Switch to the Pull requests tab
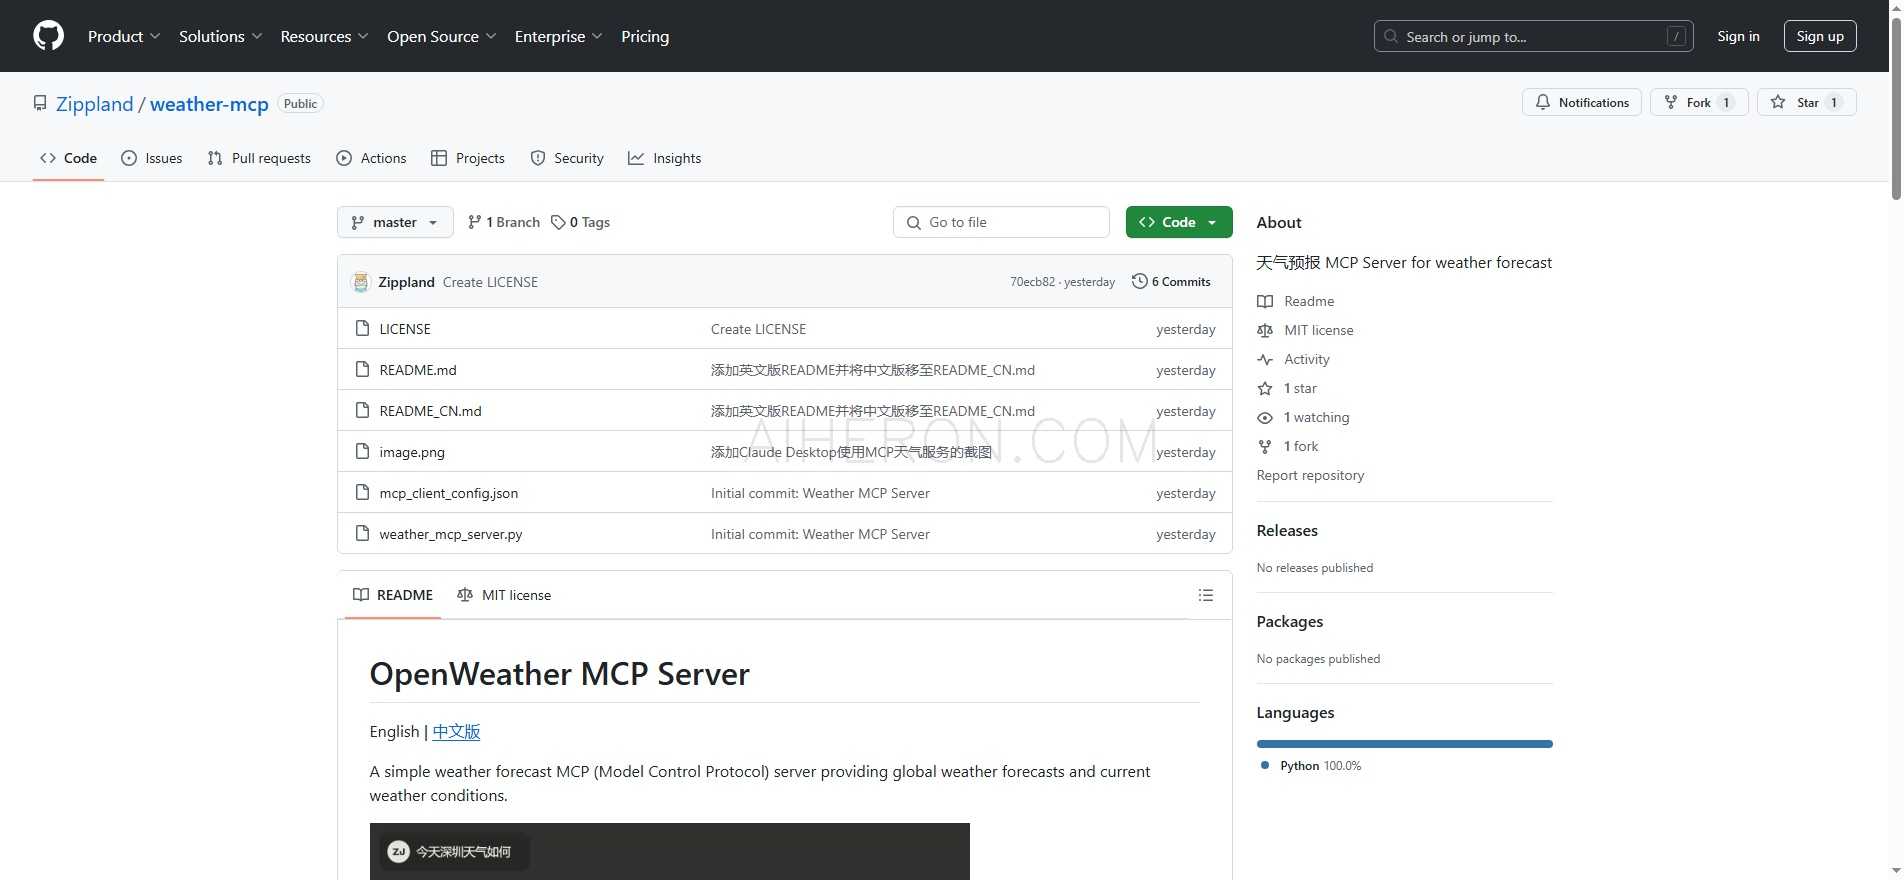The image size is (1904, 880). 259,158
